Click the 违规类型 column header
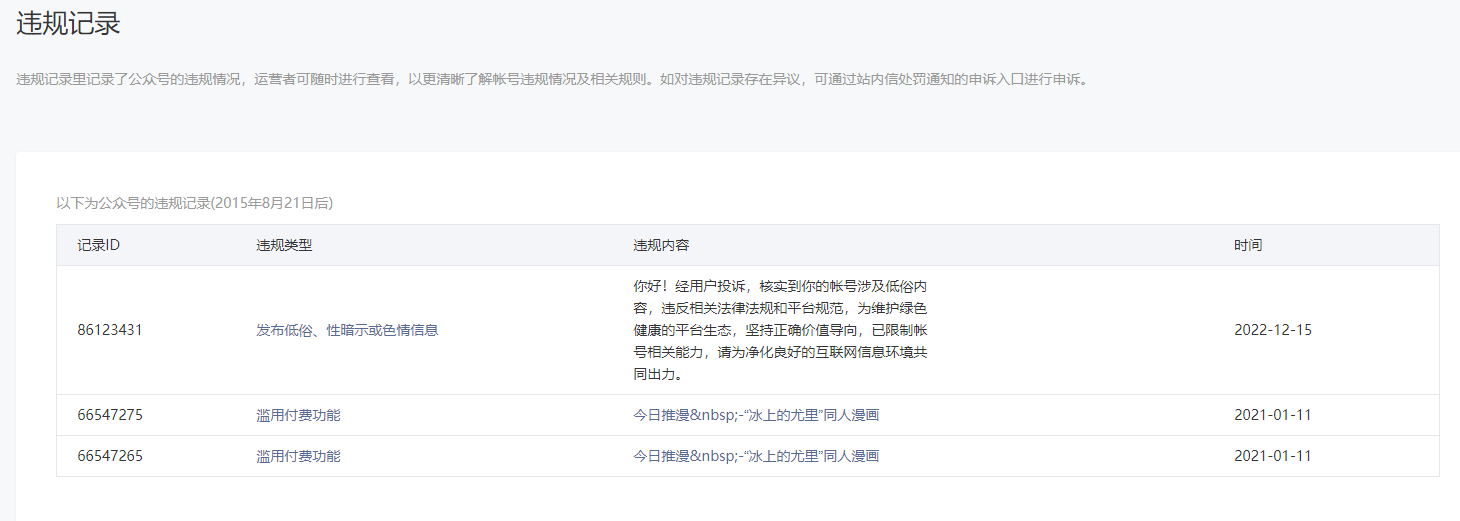The height and width of the screenshot is (521, 1460). pos(284,245)
